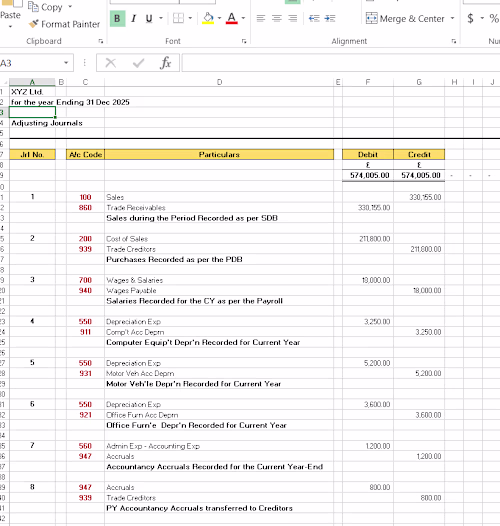Click Format Painter

pos(64,24)
